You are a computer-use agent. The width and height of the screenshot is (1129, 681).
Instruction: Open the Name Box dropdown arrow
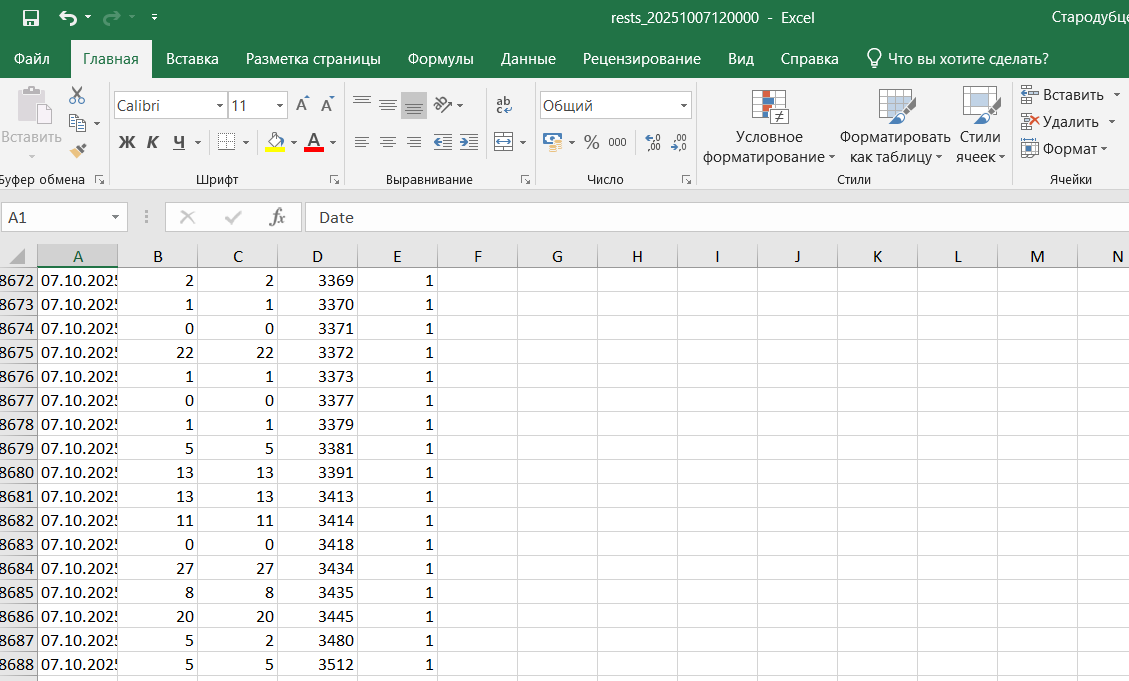pos(117,217)
